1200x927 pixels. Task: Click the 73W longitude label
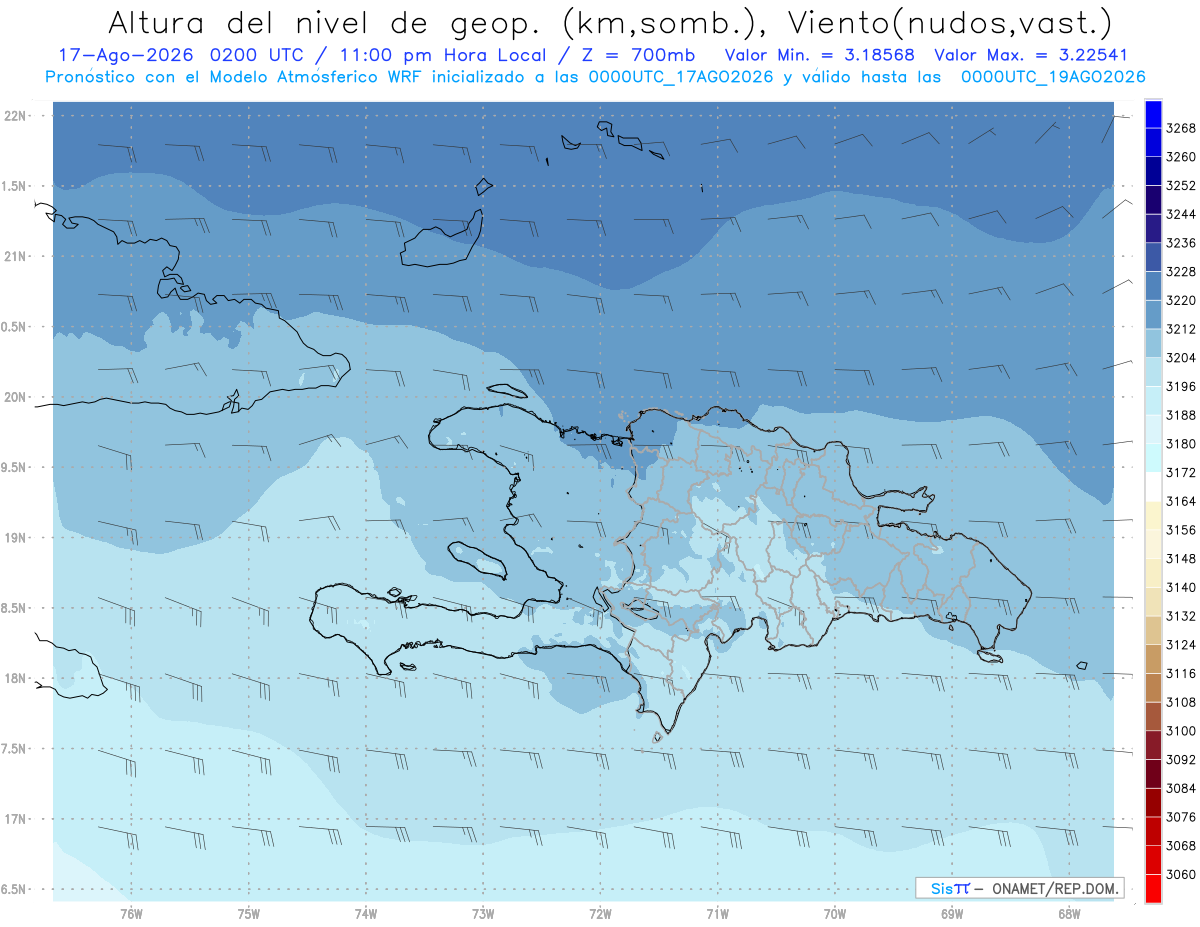coord(483,913)
